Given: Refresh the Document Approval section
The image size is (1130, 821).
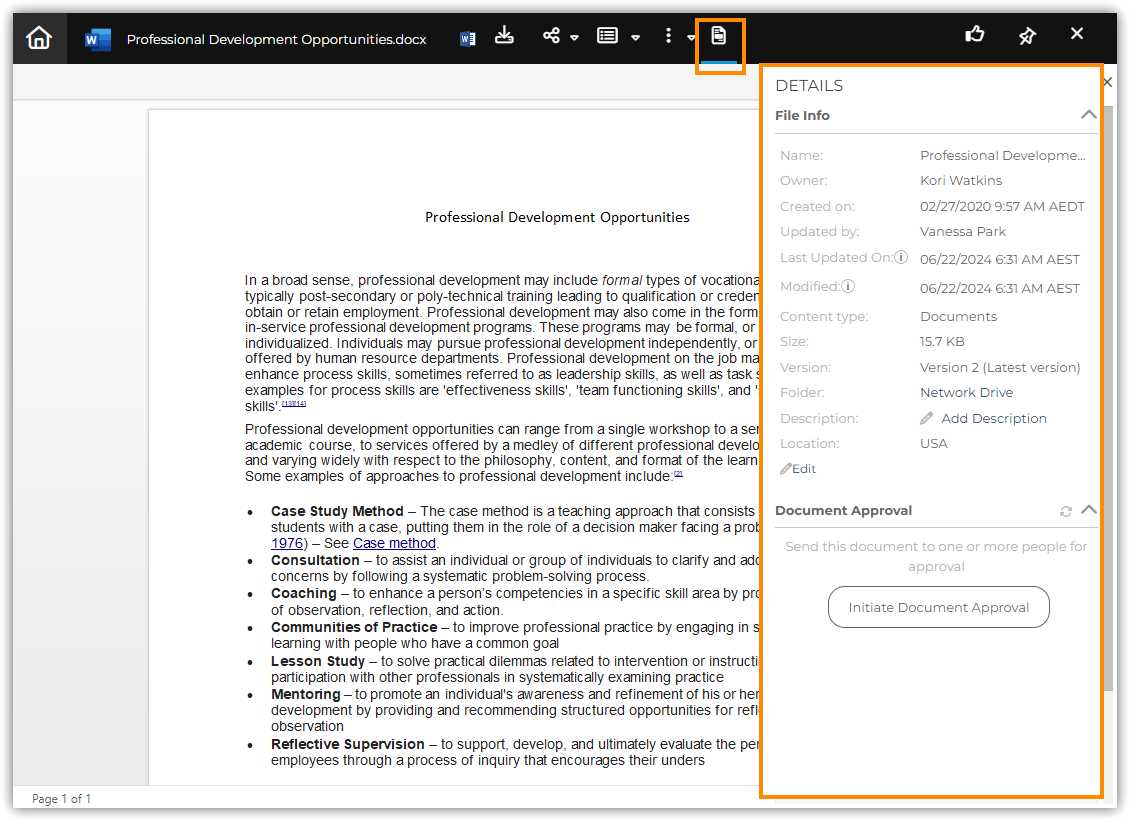Looking at the screenshot, I should pyautogui.click(x=1066, y=511).
